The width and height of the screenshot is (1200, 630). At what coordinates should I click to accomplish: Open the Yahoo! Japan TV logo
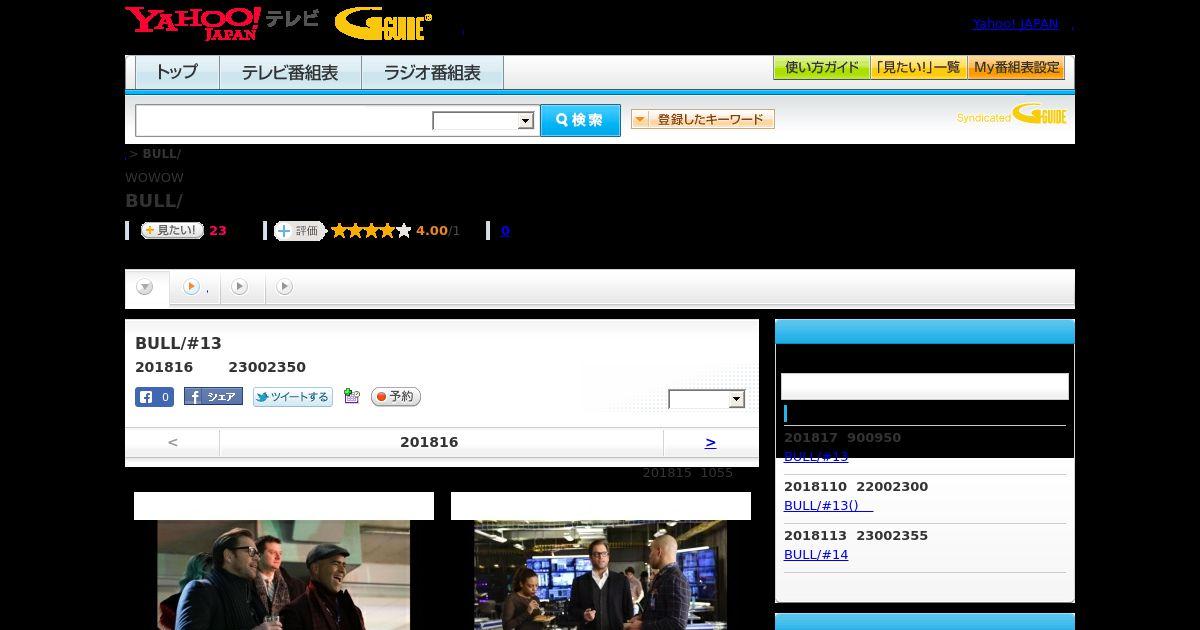pyautogui.click(x=222, y=23)
